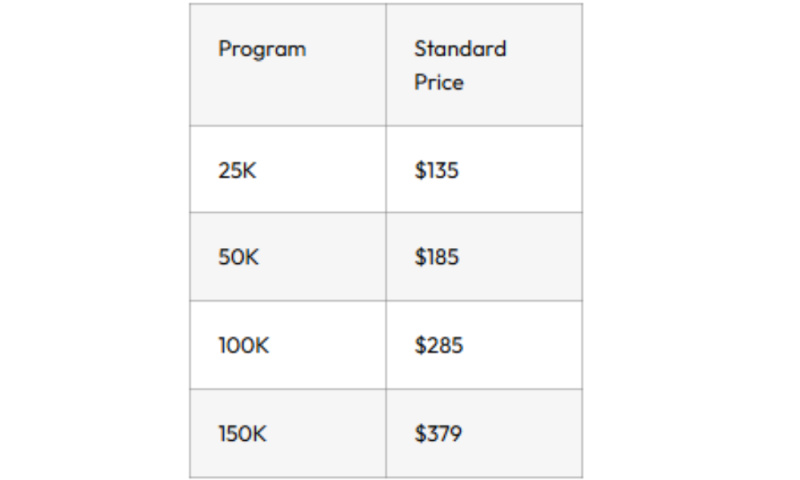This screenshot has width=800, height=480.
Task: Select the price listed for 50K
Action: pyautogui.click(x=437, y=257)
